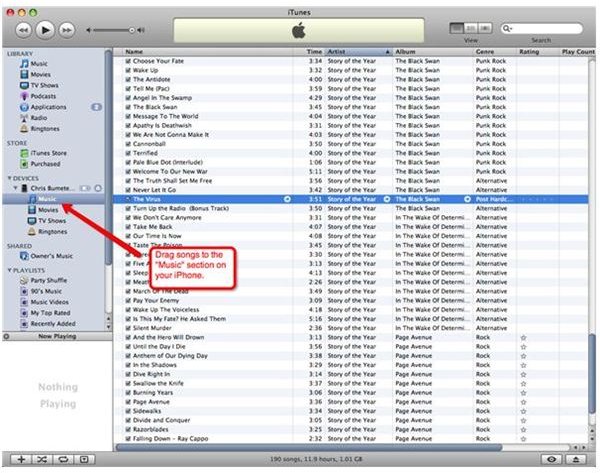The image size is (600, 473).
Task: Sort by the Genre column
Action: tap(495, 52)
